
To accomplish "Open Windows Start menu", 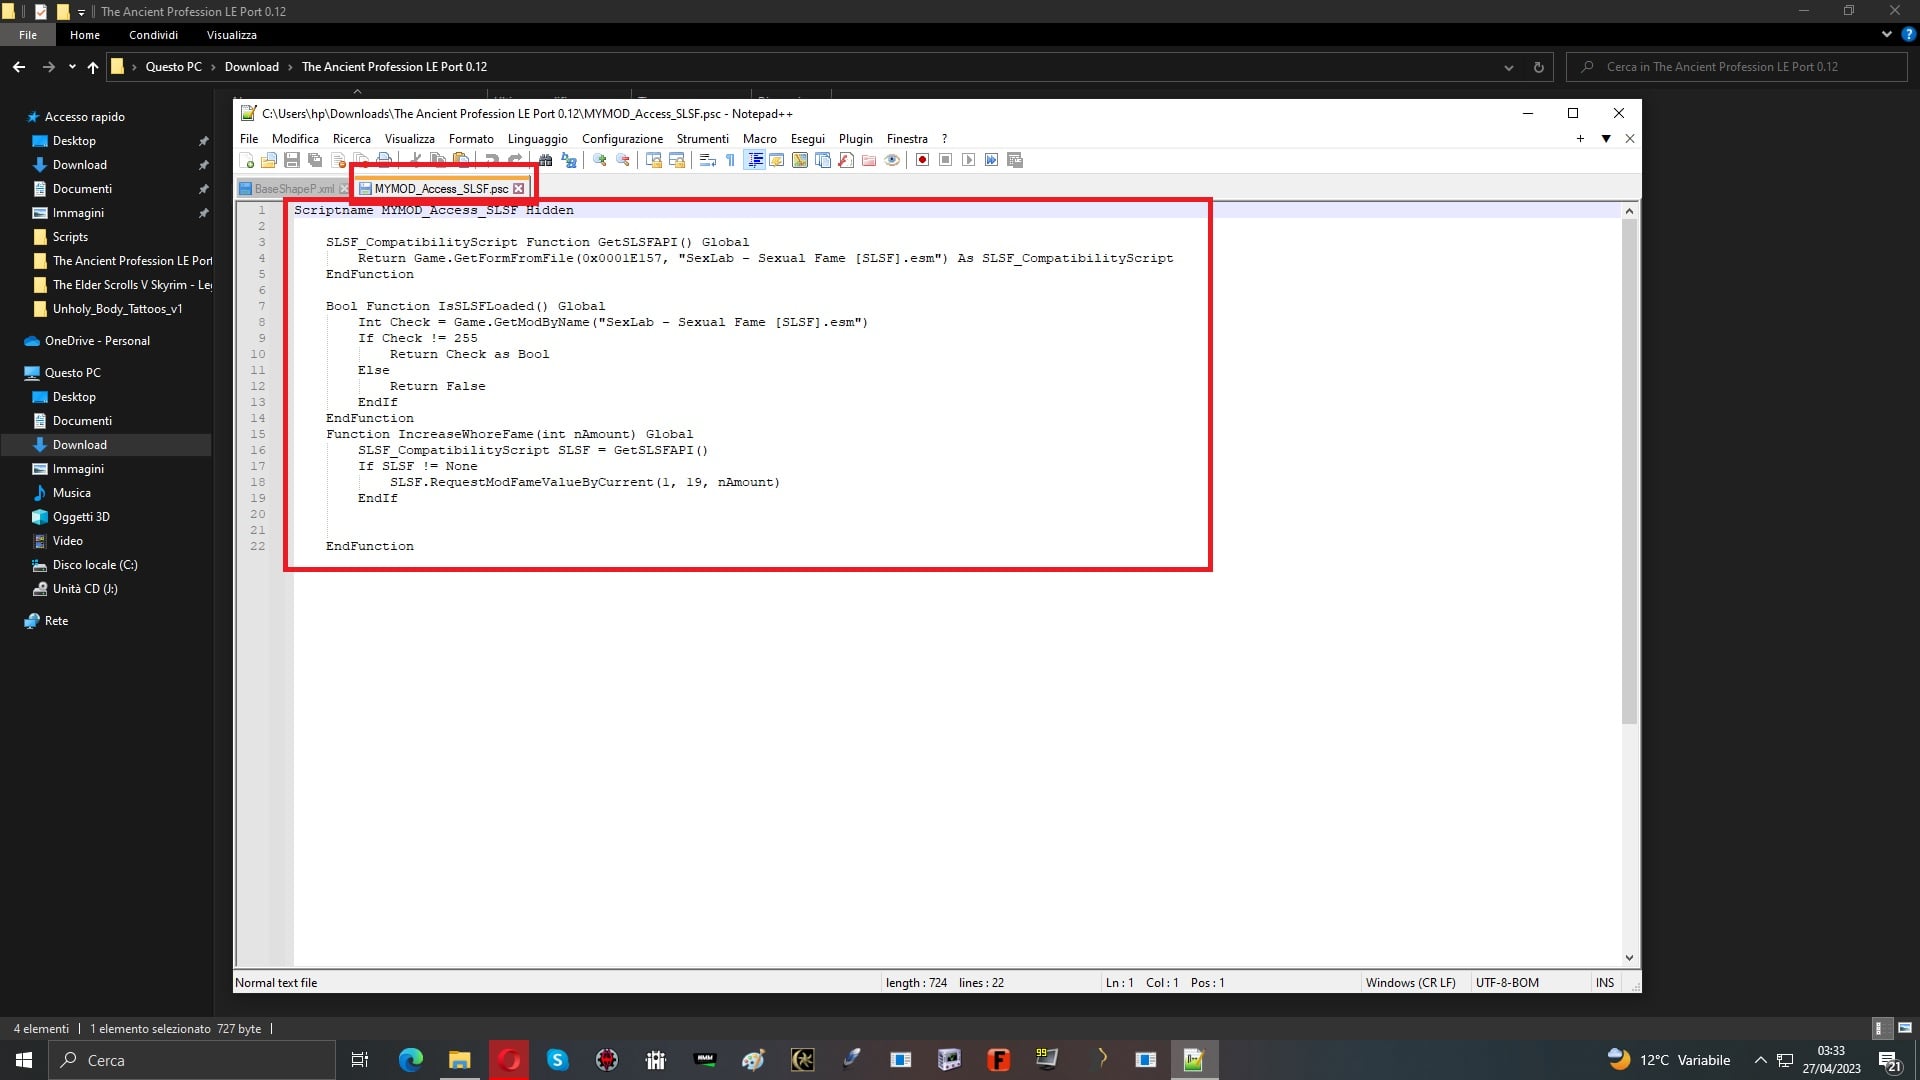I will point(24,1060).
